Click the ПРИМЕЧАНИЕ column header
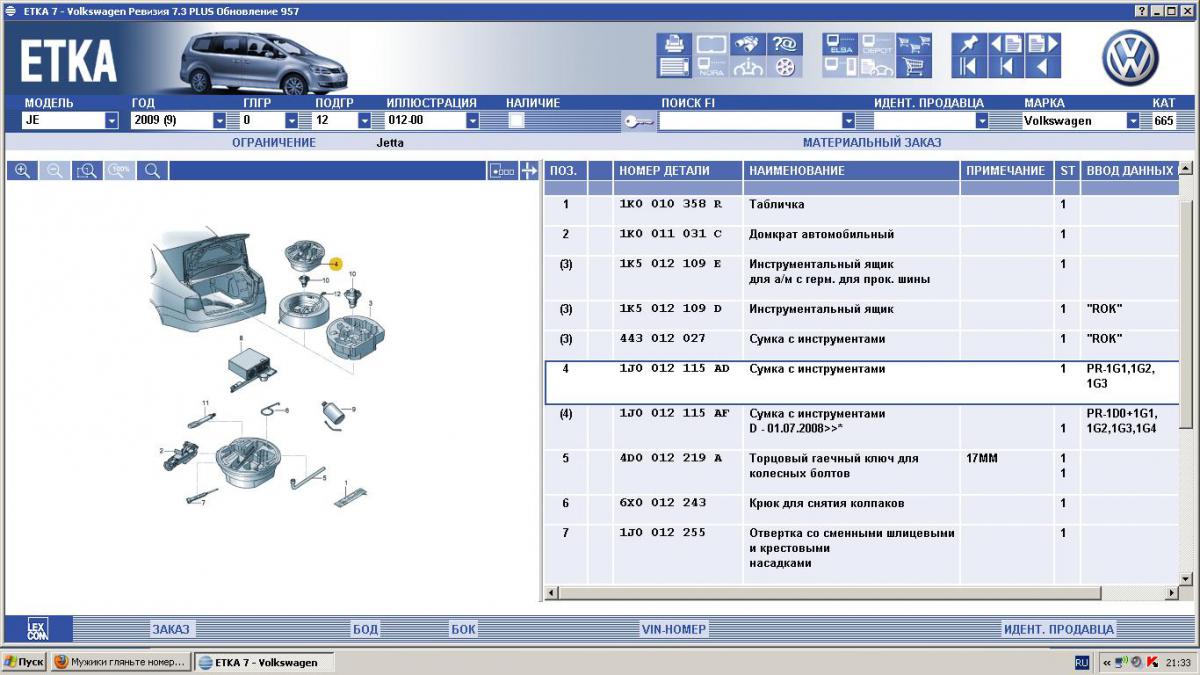This screenshot has width=1200, height=675. [1006, 171]
